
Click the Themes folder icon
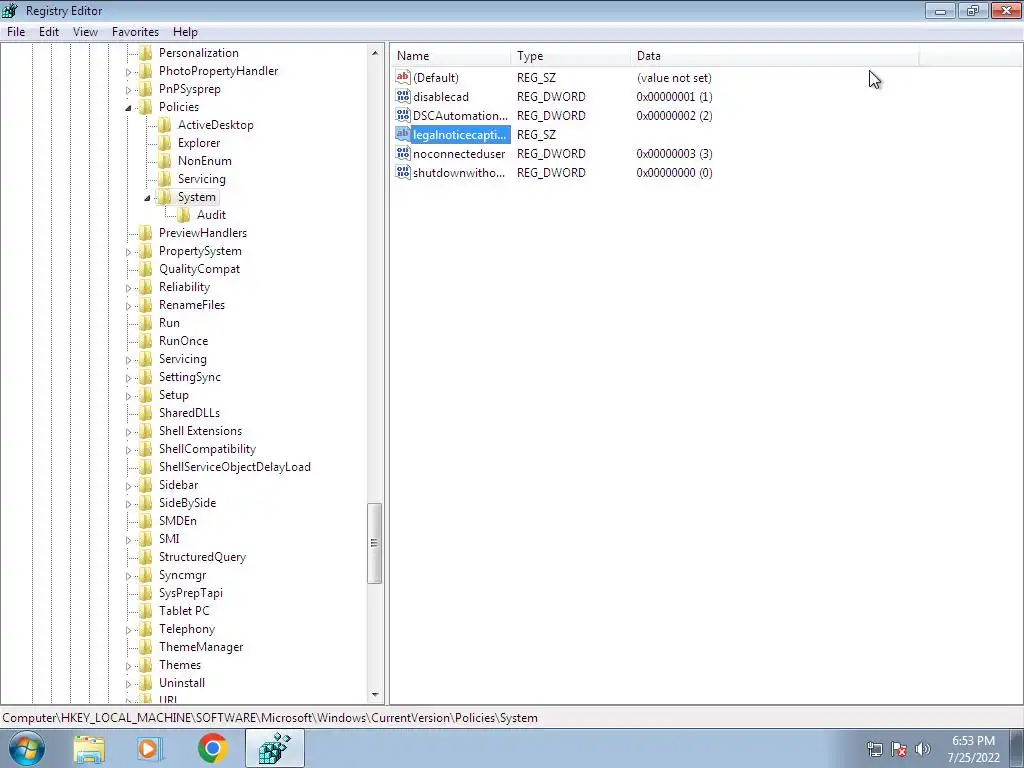[x=146, y=665]
